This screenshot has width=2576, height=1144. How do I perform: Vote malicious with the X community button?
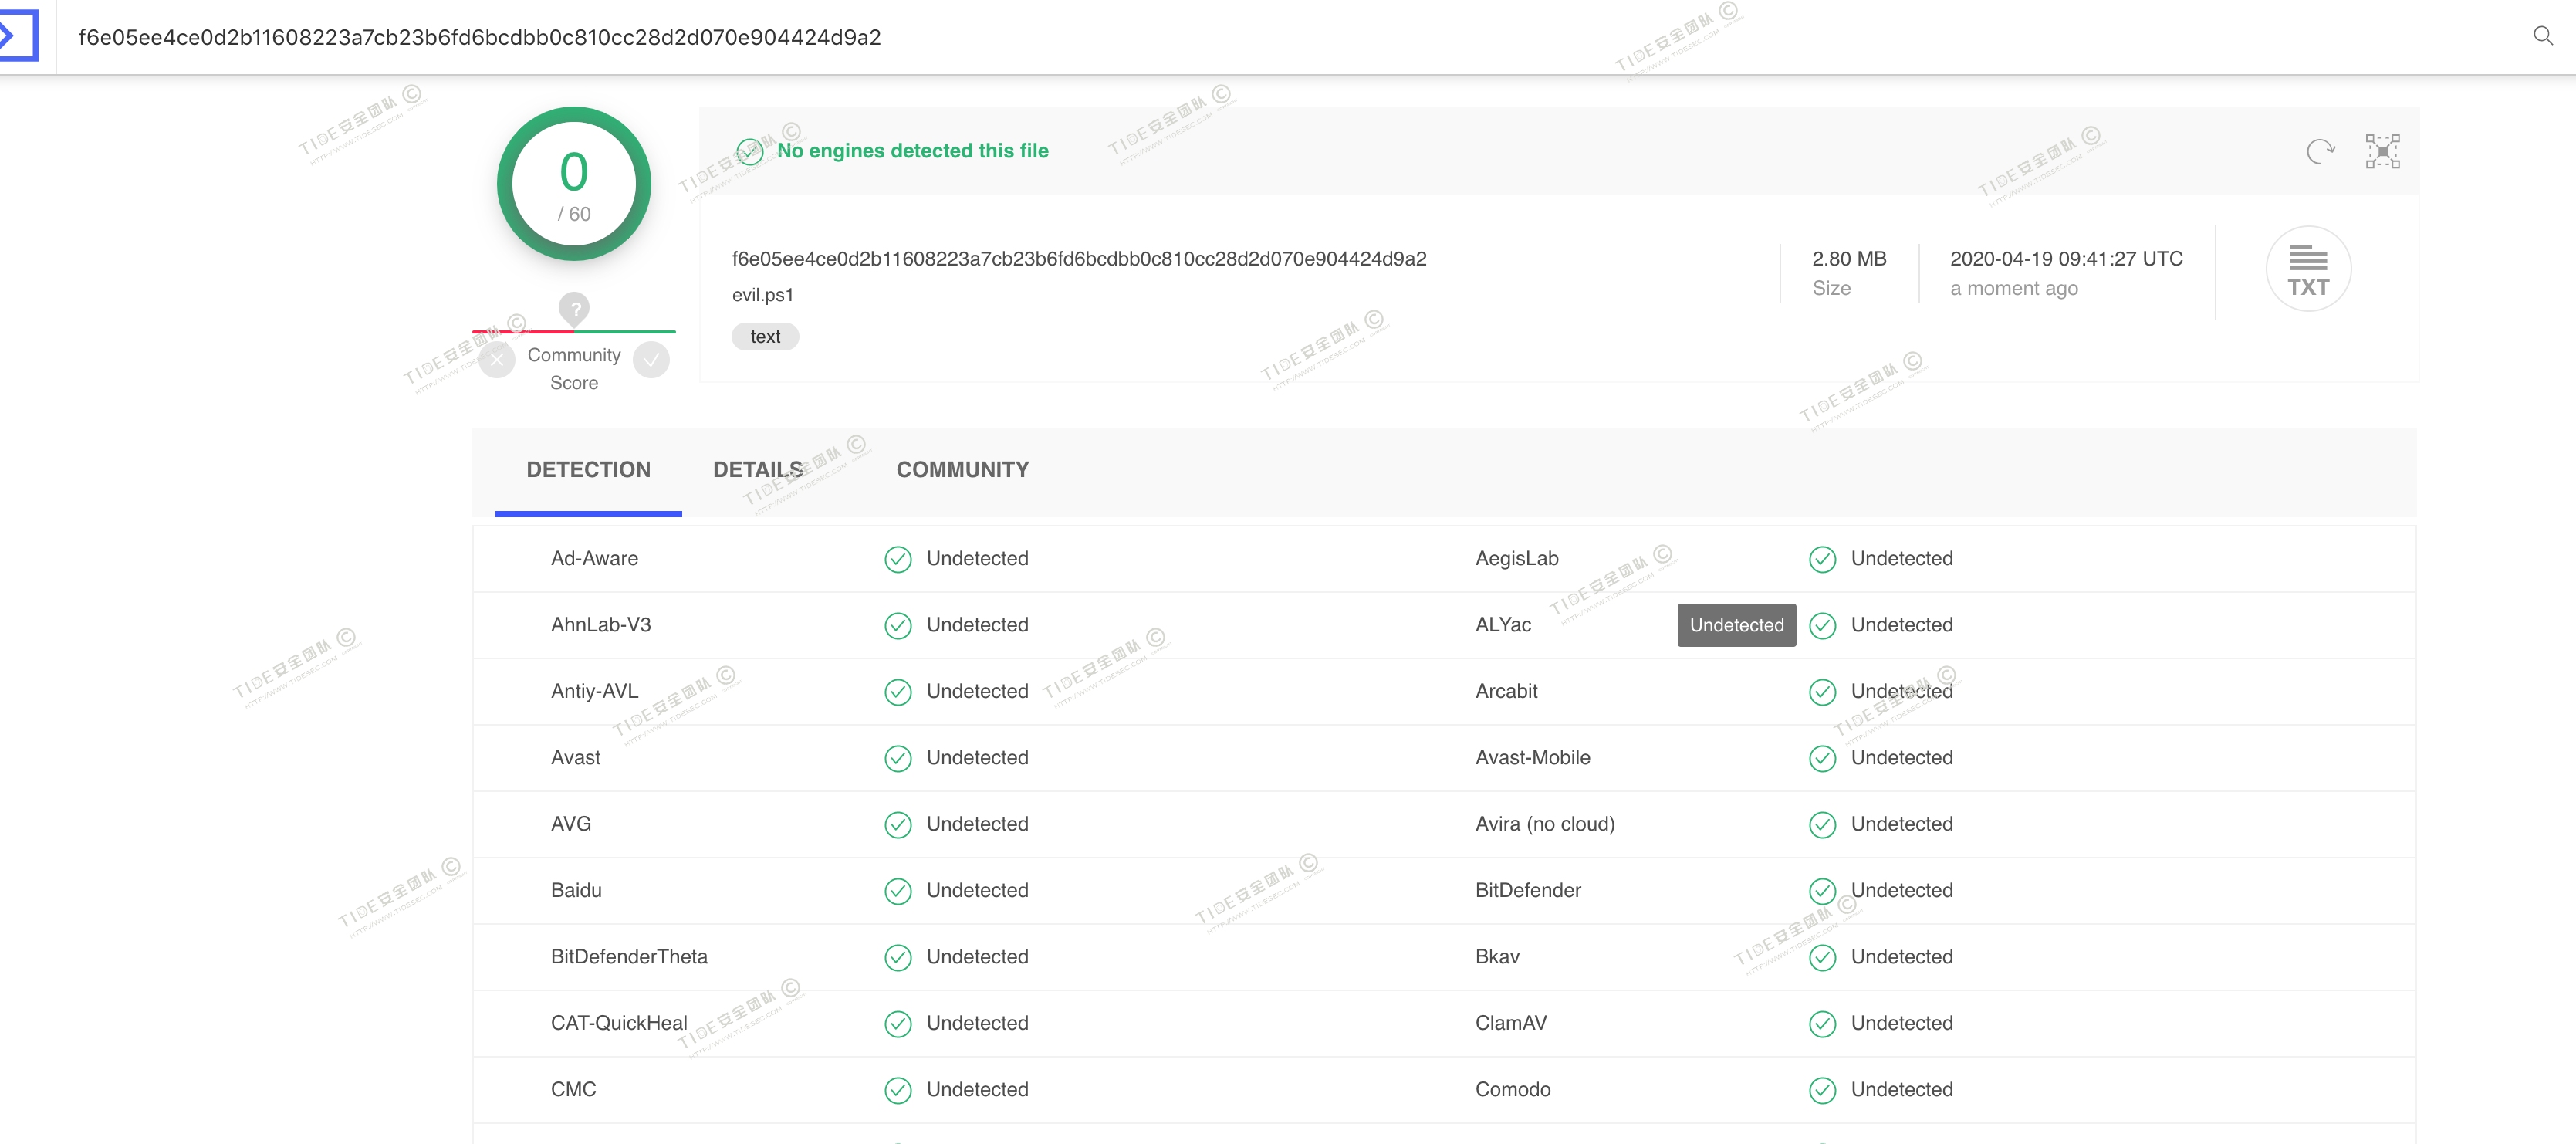497,360
